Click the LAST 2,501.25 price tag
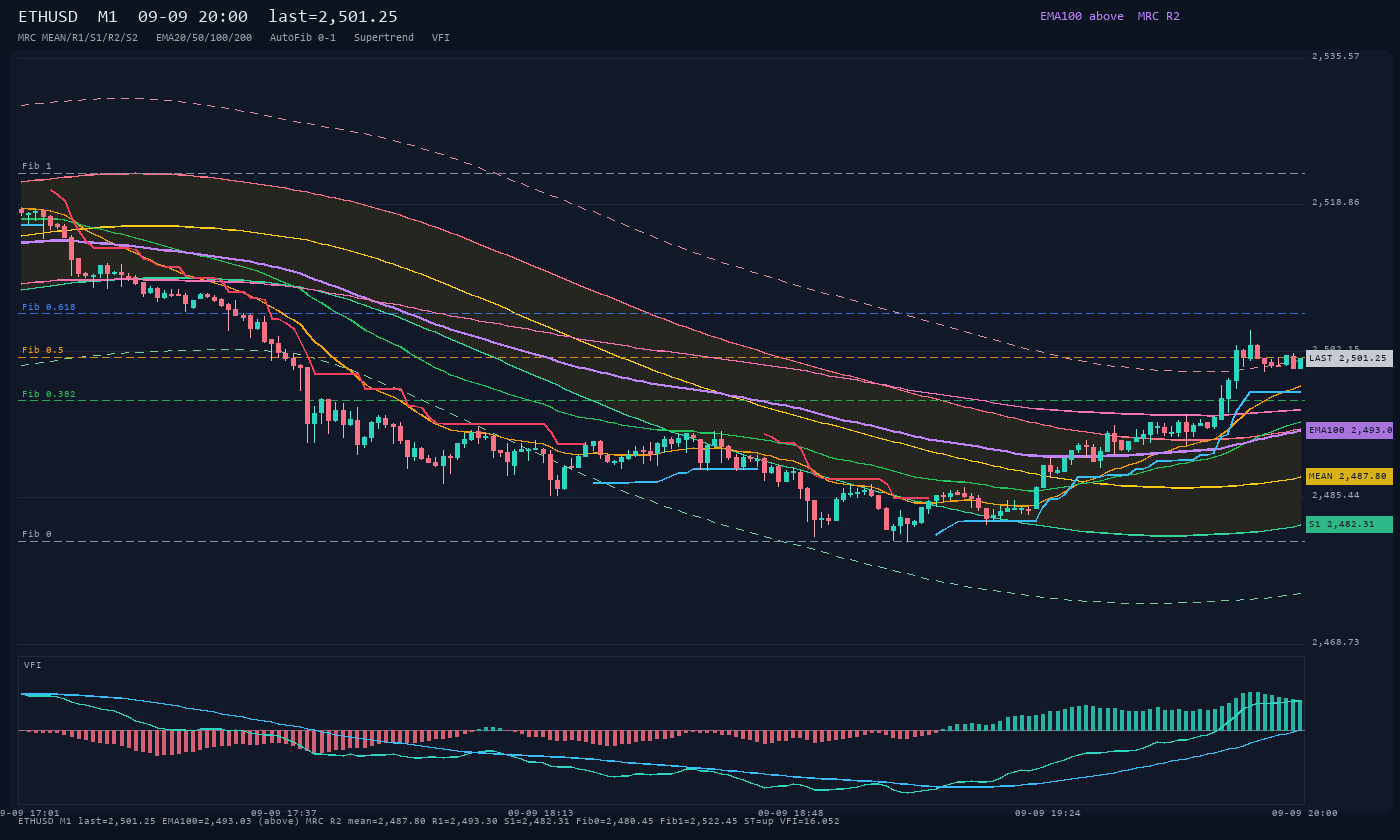 pyautogui.click(x=1349, y=358)
